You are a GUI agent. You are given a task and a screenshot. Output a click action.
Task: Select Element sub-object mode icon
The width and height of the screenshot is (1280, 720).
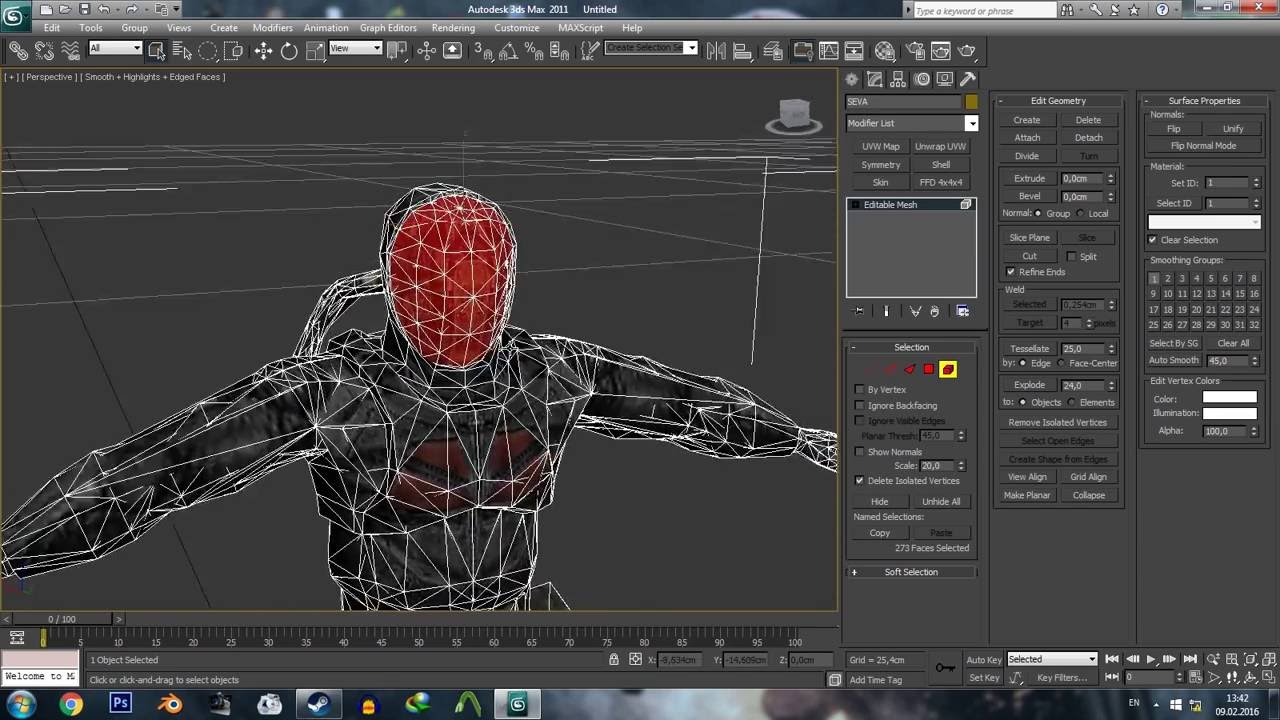pos(948,369)
